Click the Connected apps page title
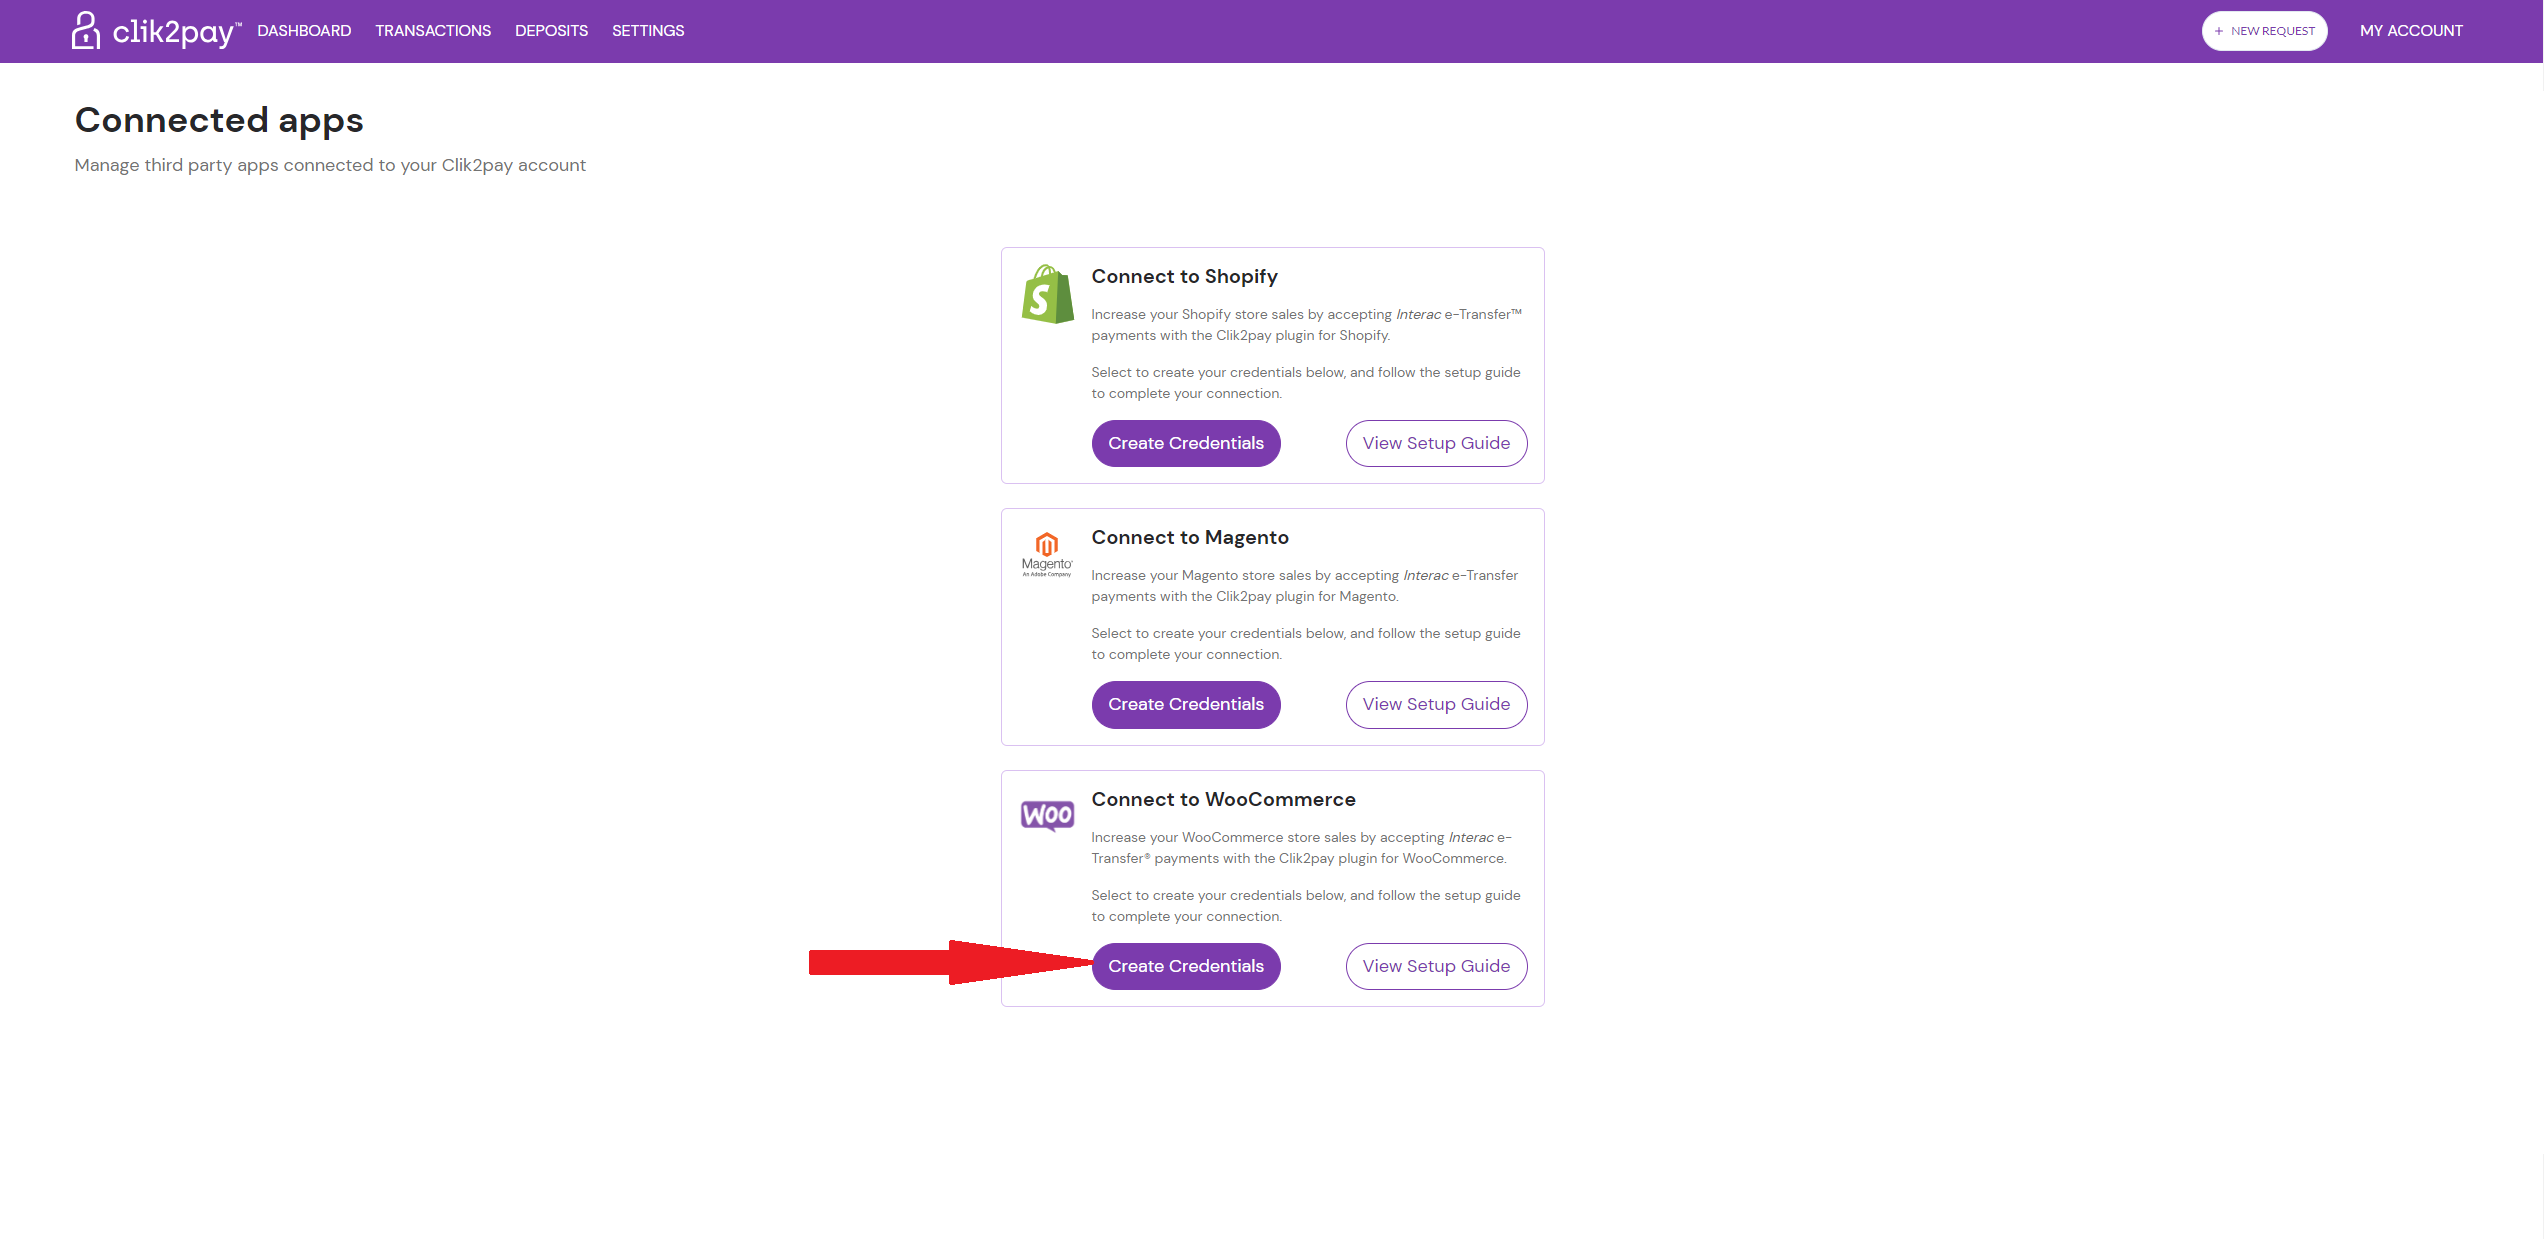 pyautogui.click(x=219, y=120)
